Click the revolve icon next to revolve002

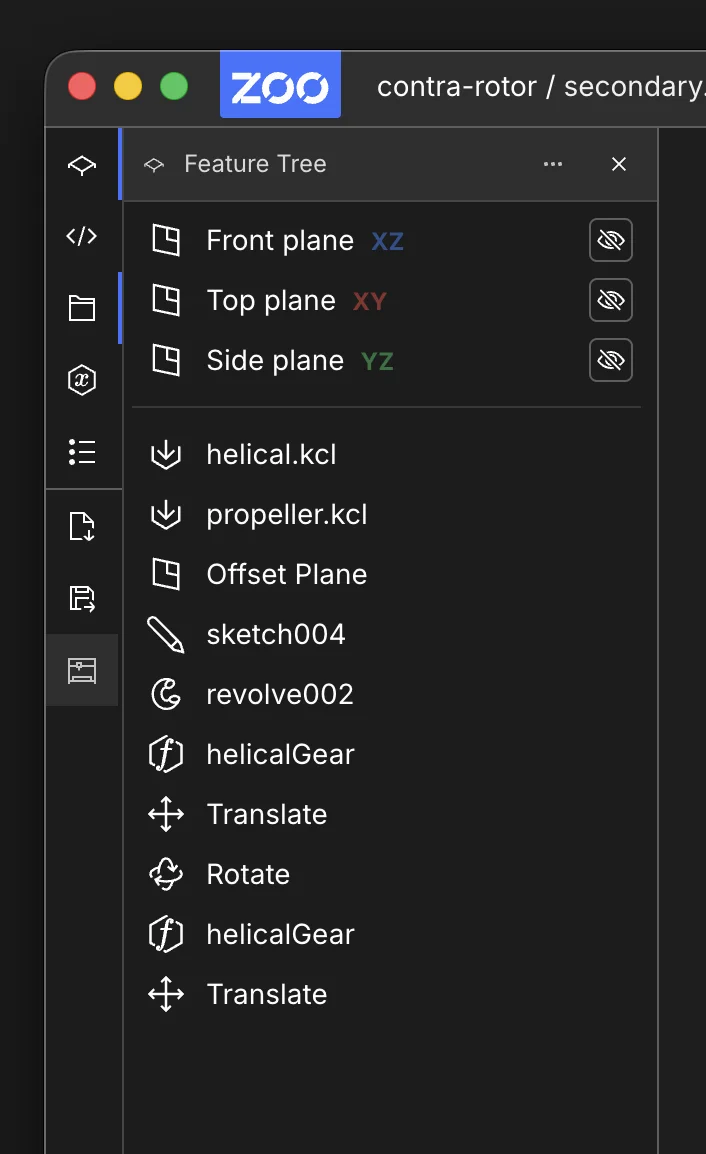pos(166,694)
